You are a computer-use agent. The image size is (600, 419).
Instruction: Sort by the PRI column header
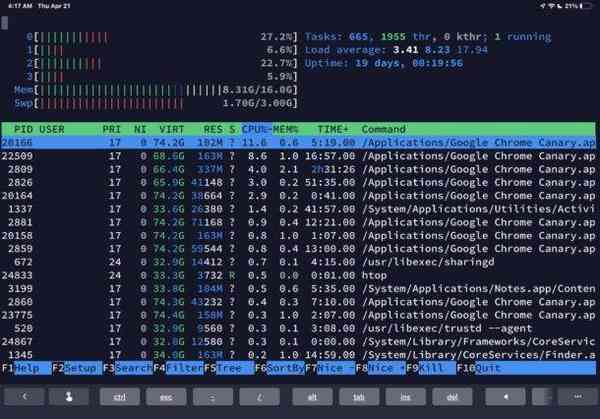click(x=111, y=129)
